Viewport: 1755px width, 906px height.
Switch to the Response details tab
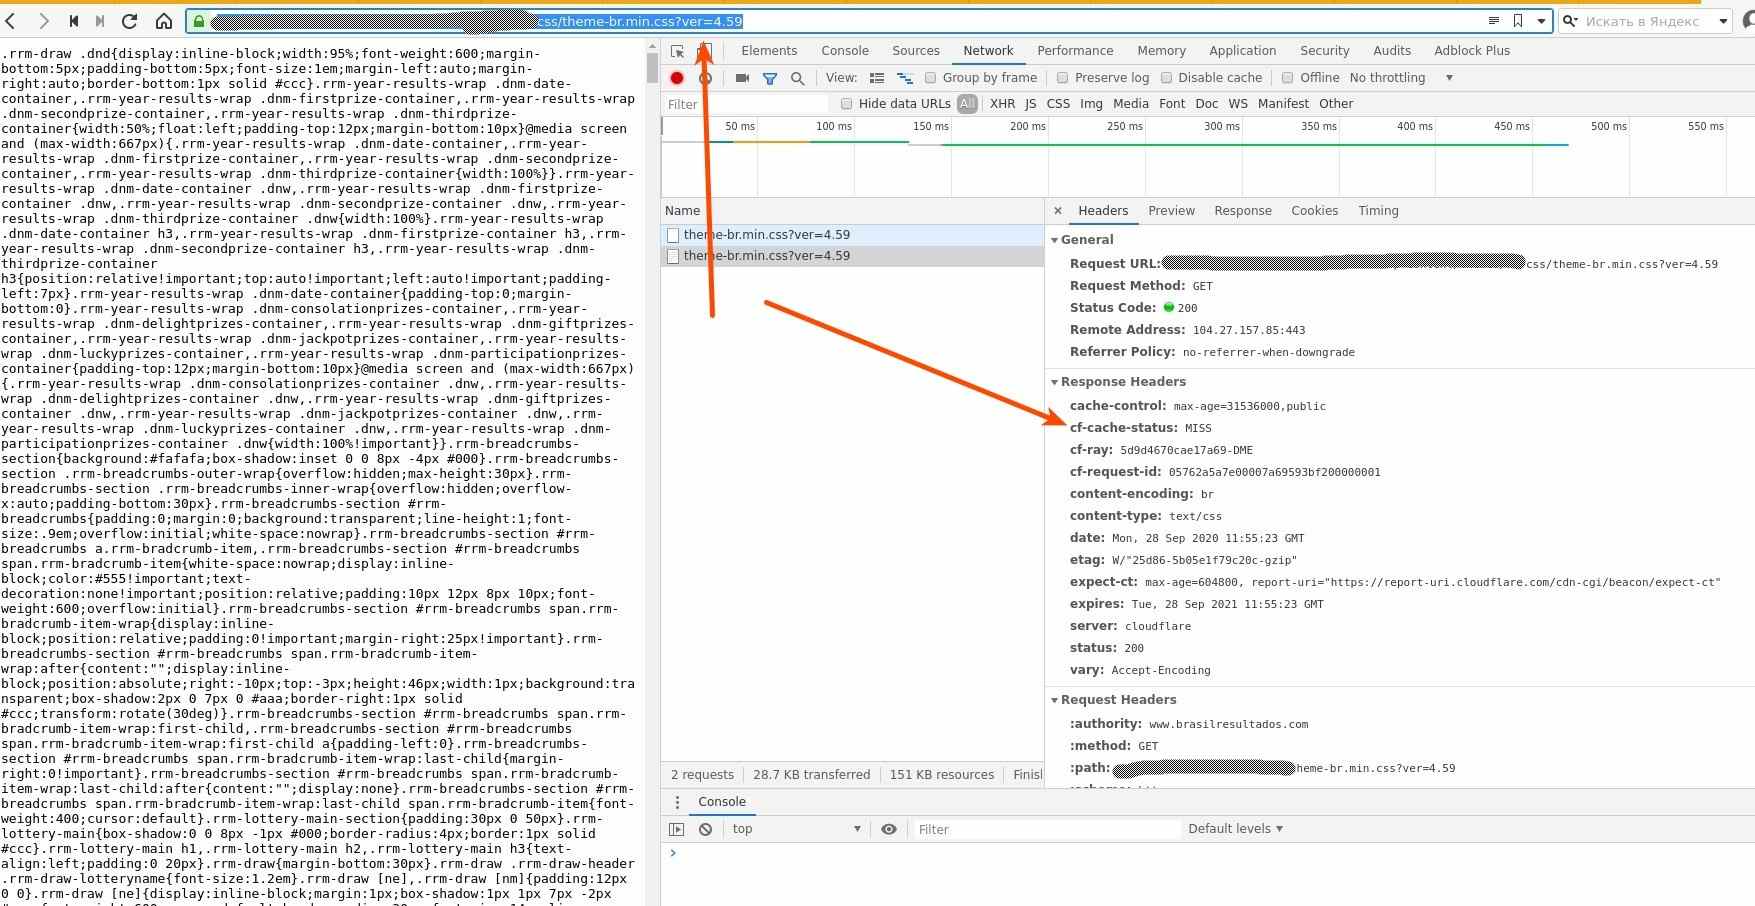pyautogui.click(x=1242, y=211)
